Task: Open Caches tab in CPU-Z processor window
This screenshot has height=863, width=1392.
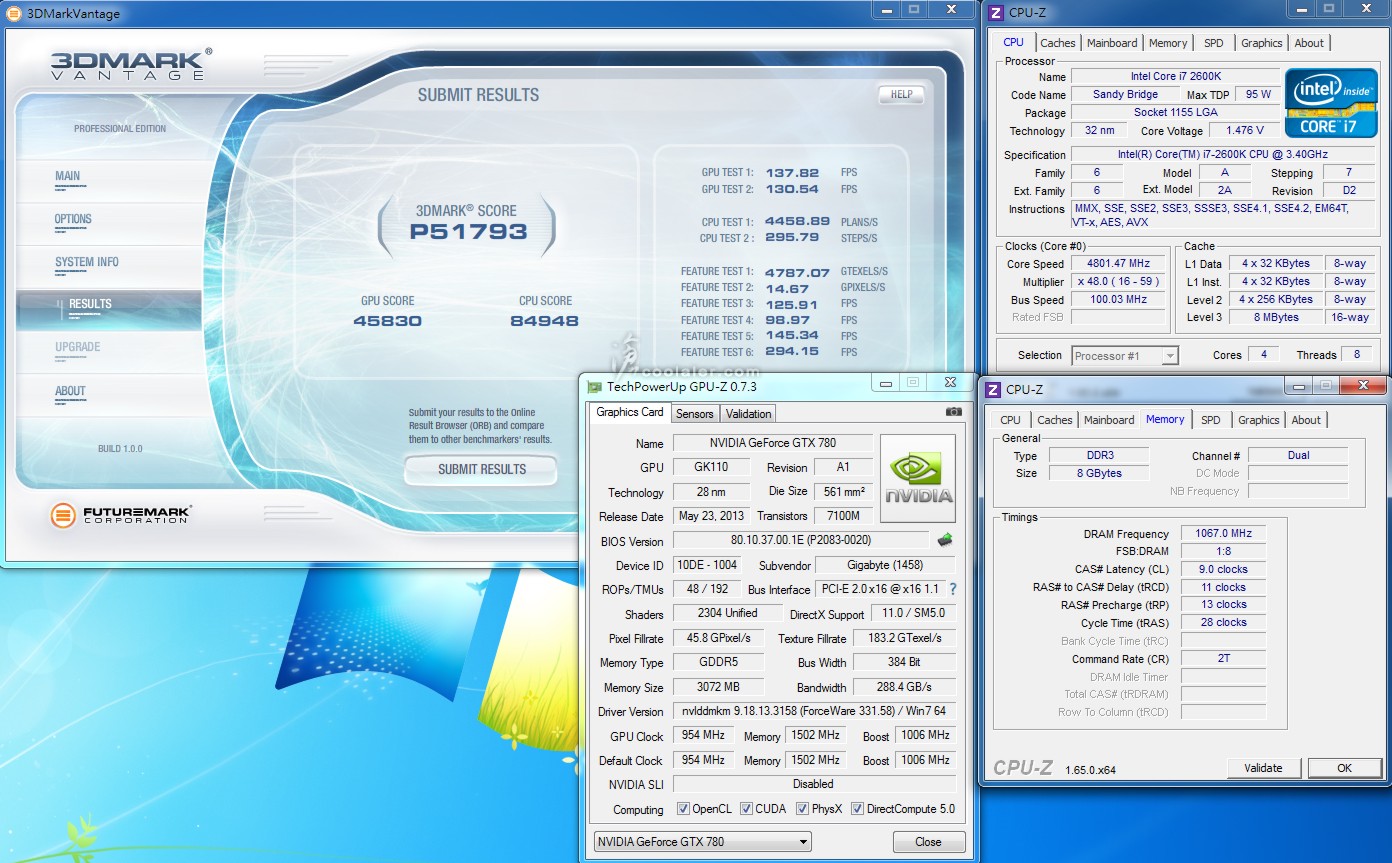Action: (1058, 43)
